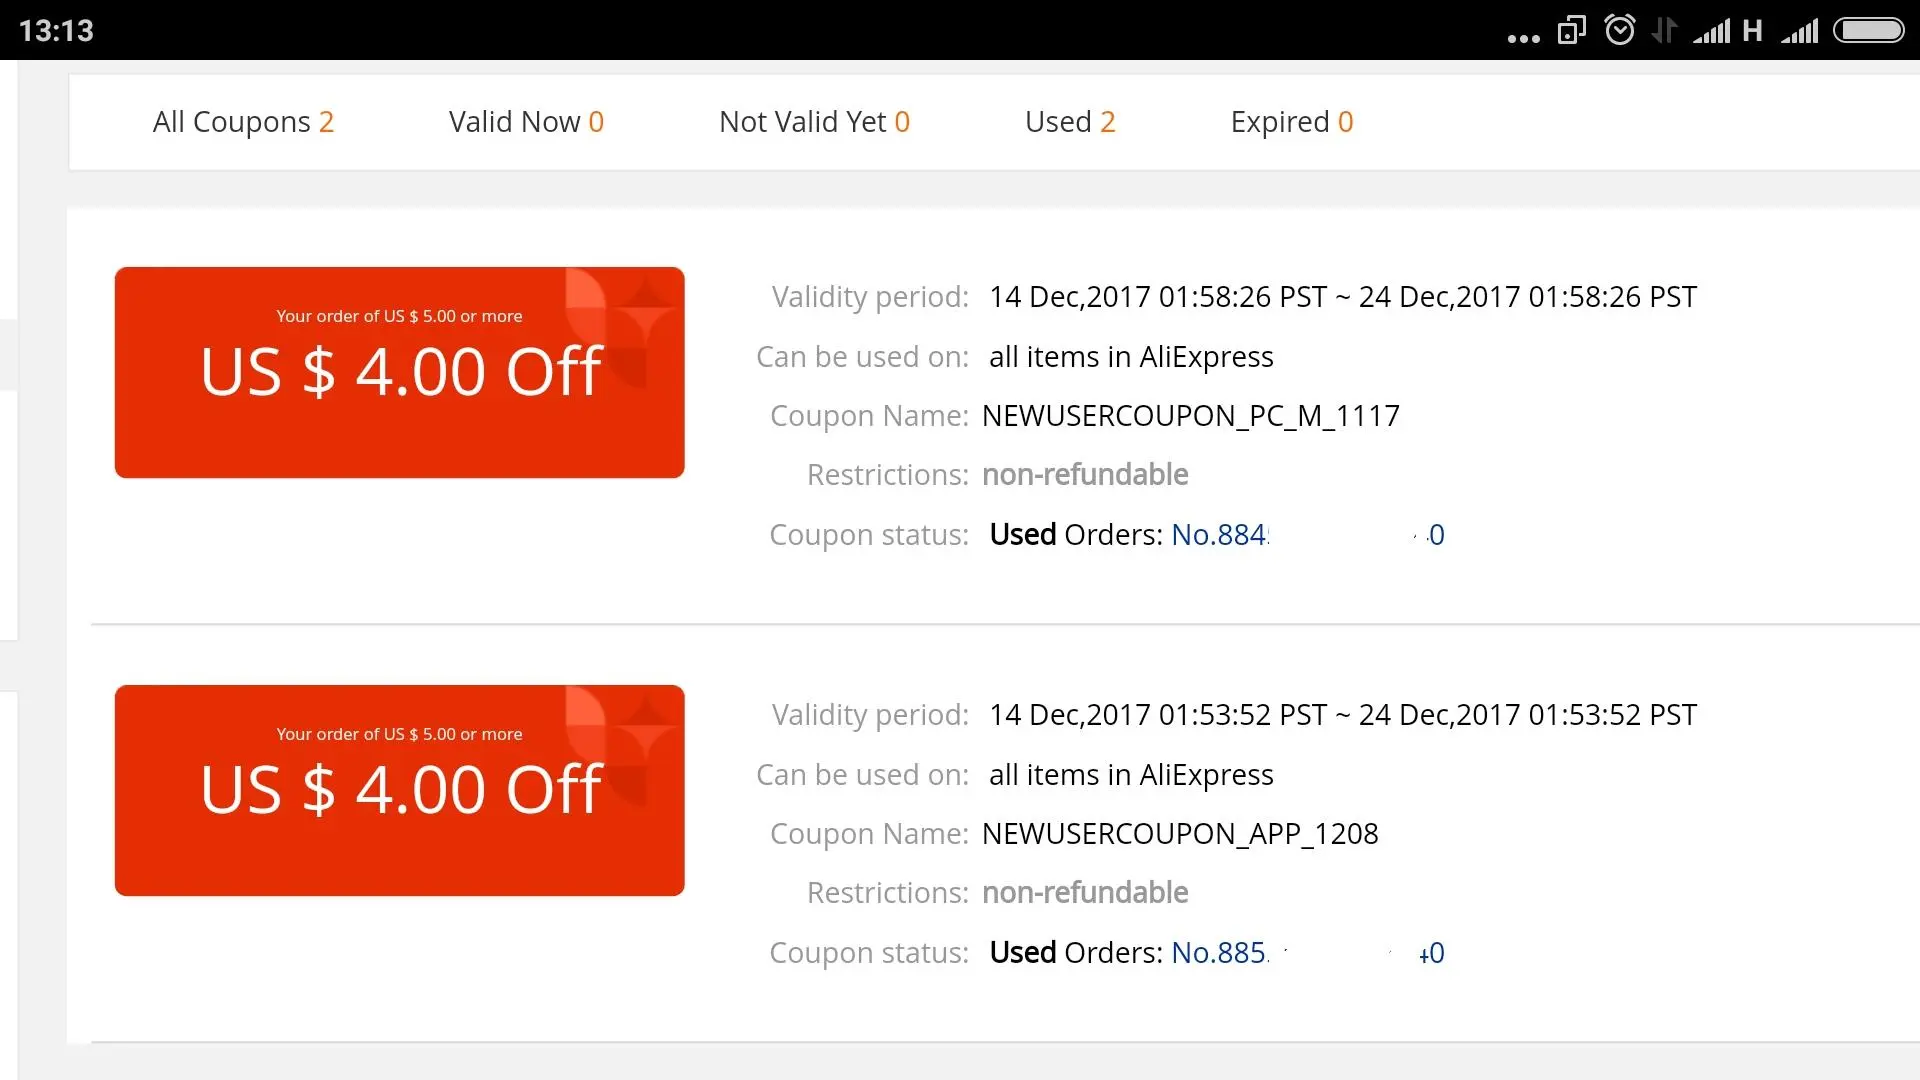This screenshot has height=1080, width=1920.
Task: Open order link No.885 for second coupon
Action: point(1308,953)
